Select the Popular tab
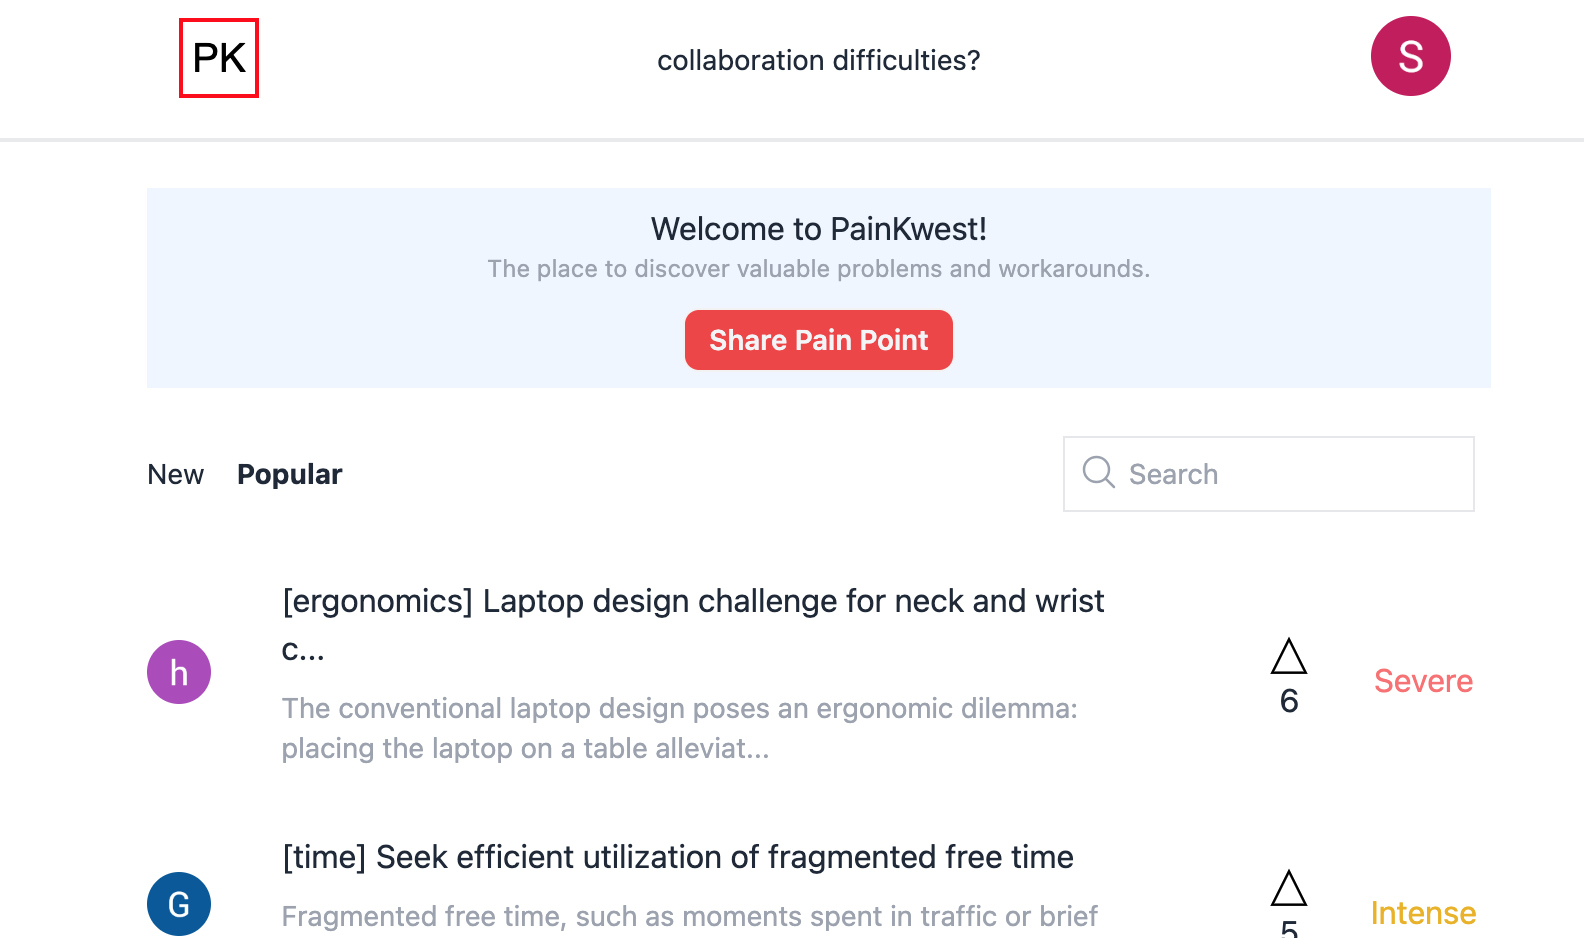 [x=289, y=474]
